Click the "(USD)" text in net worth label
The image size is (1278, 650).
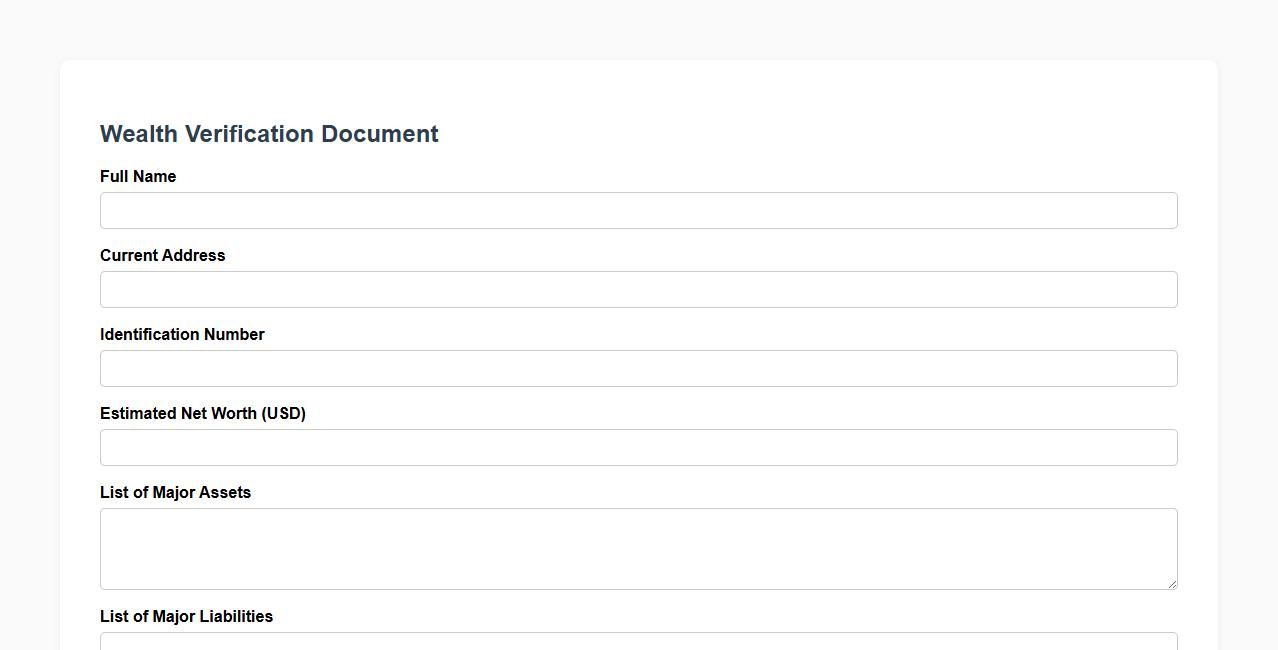point(283,414)
